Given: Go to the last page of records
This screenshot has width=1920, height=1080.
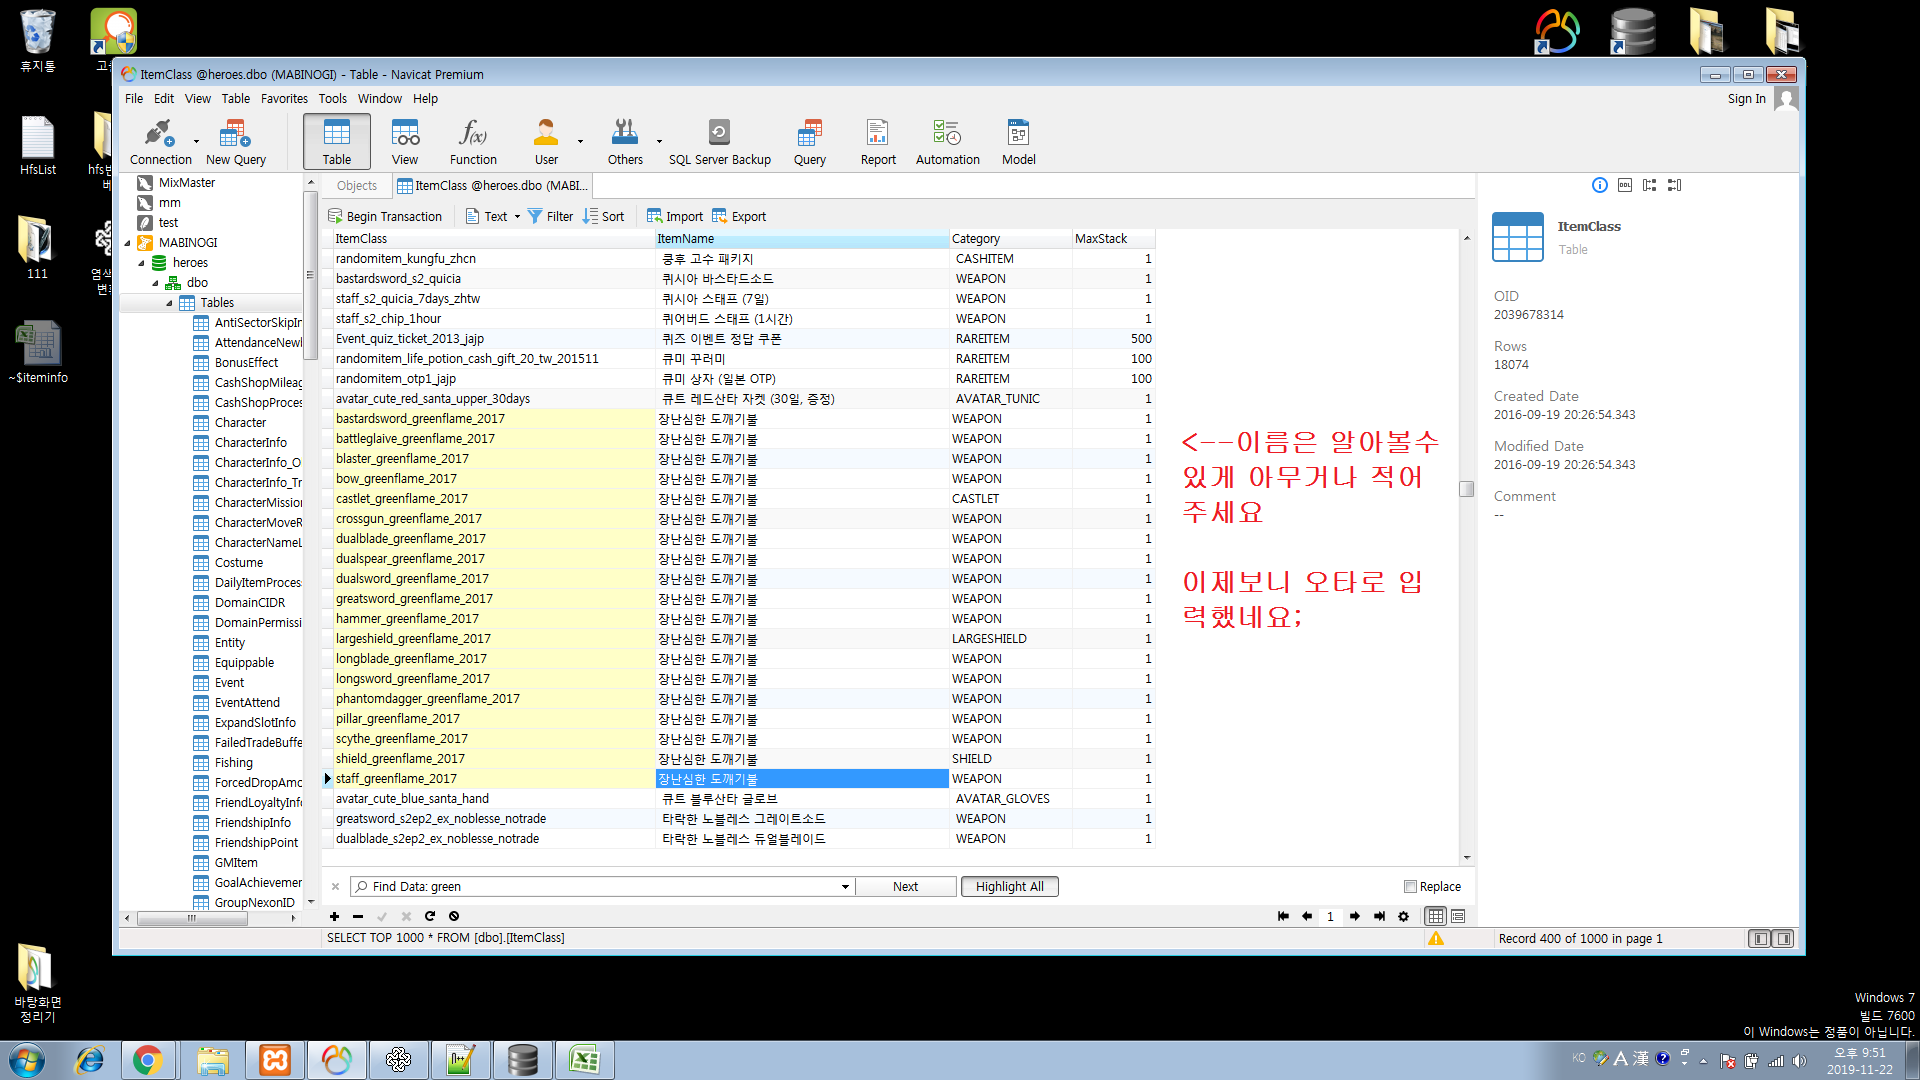Looking at the screenshot, I should [1380, 916].
